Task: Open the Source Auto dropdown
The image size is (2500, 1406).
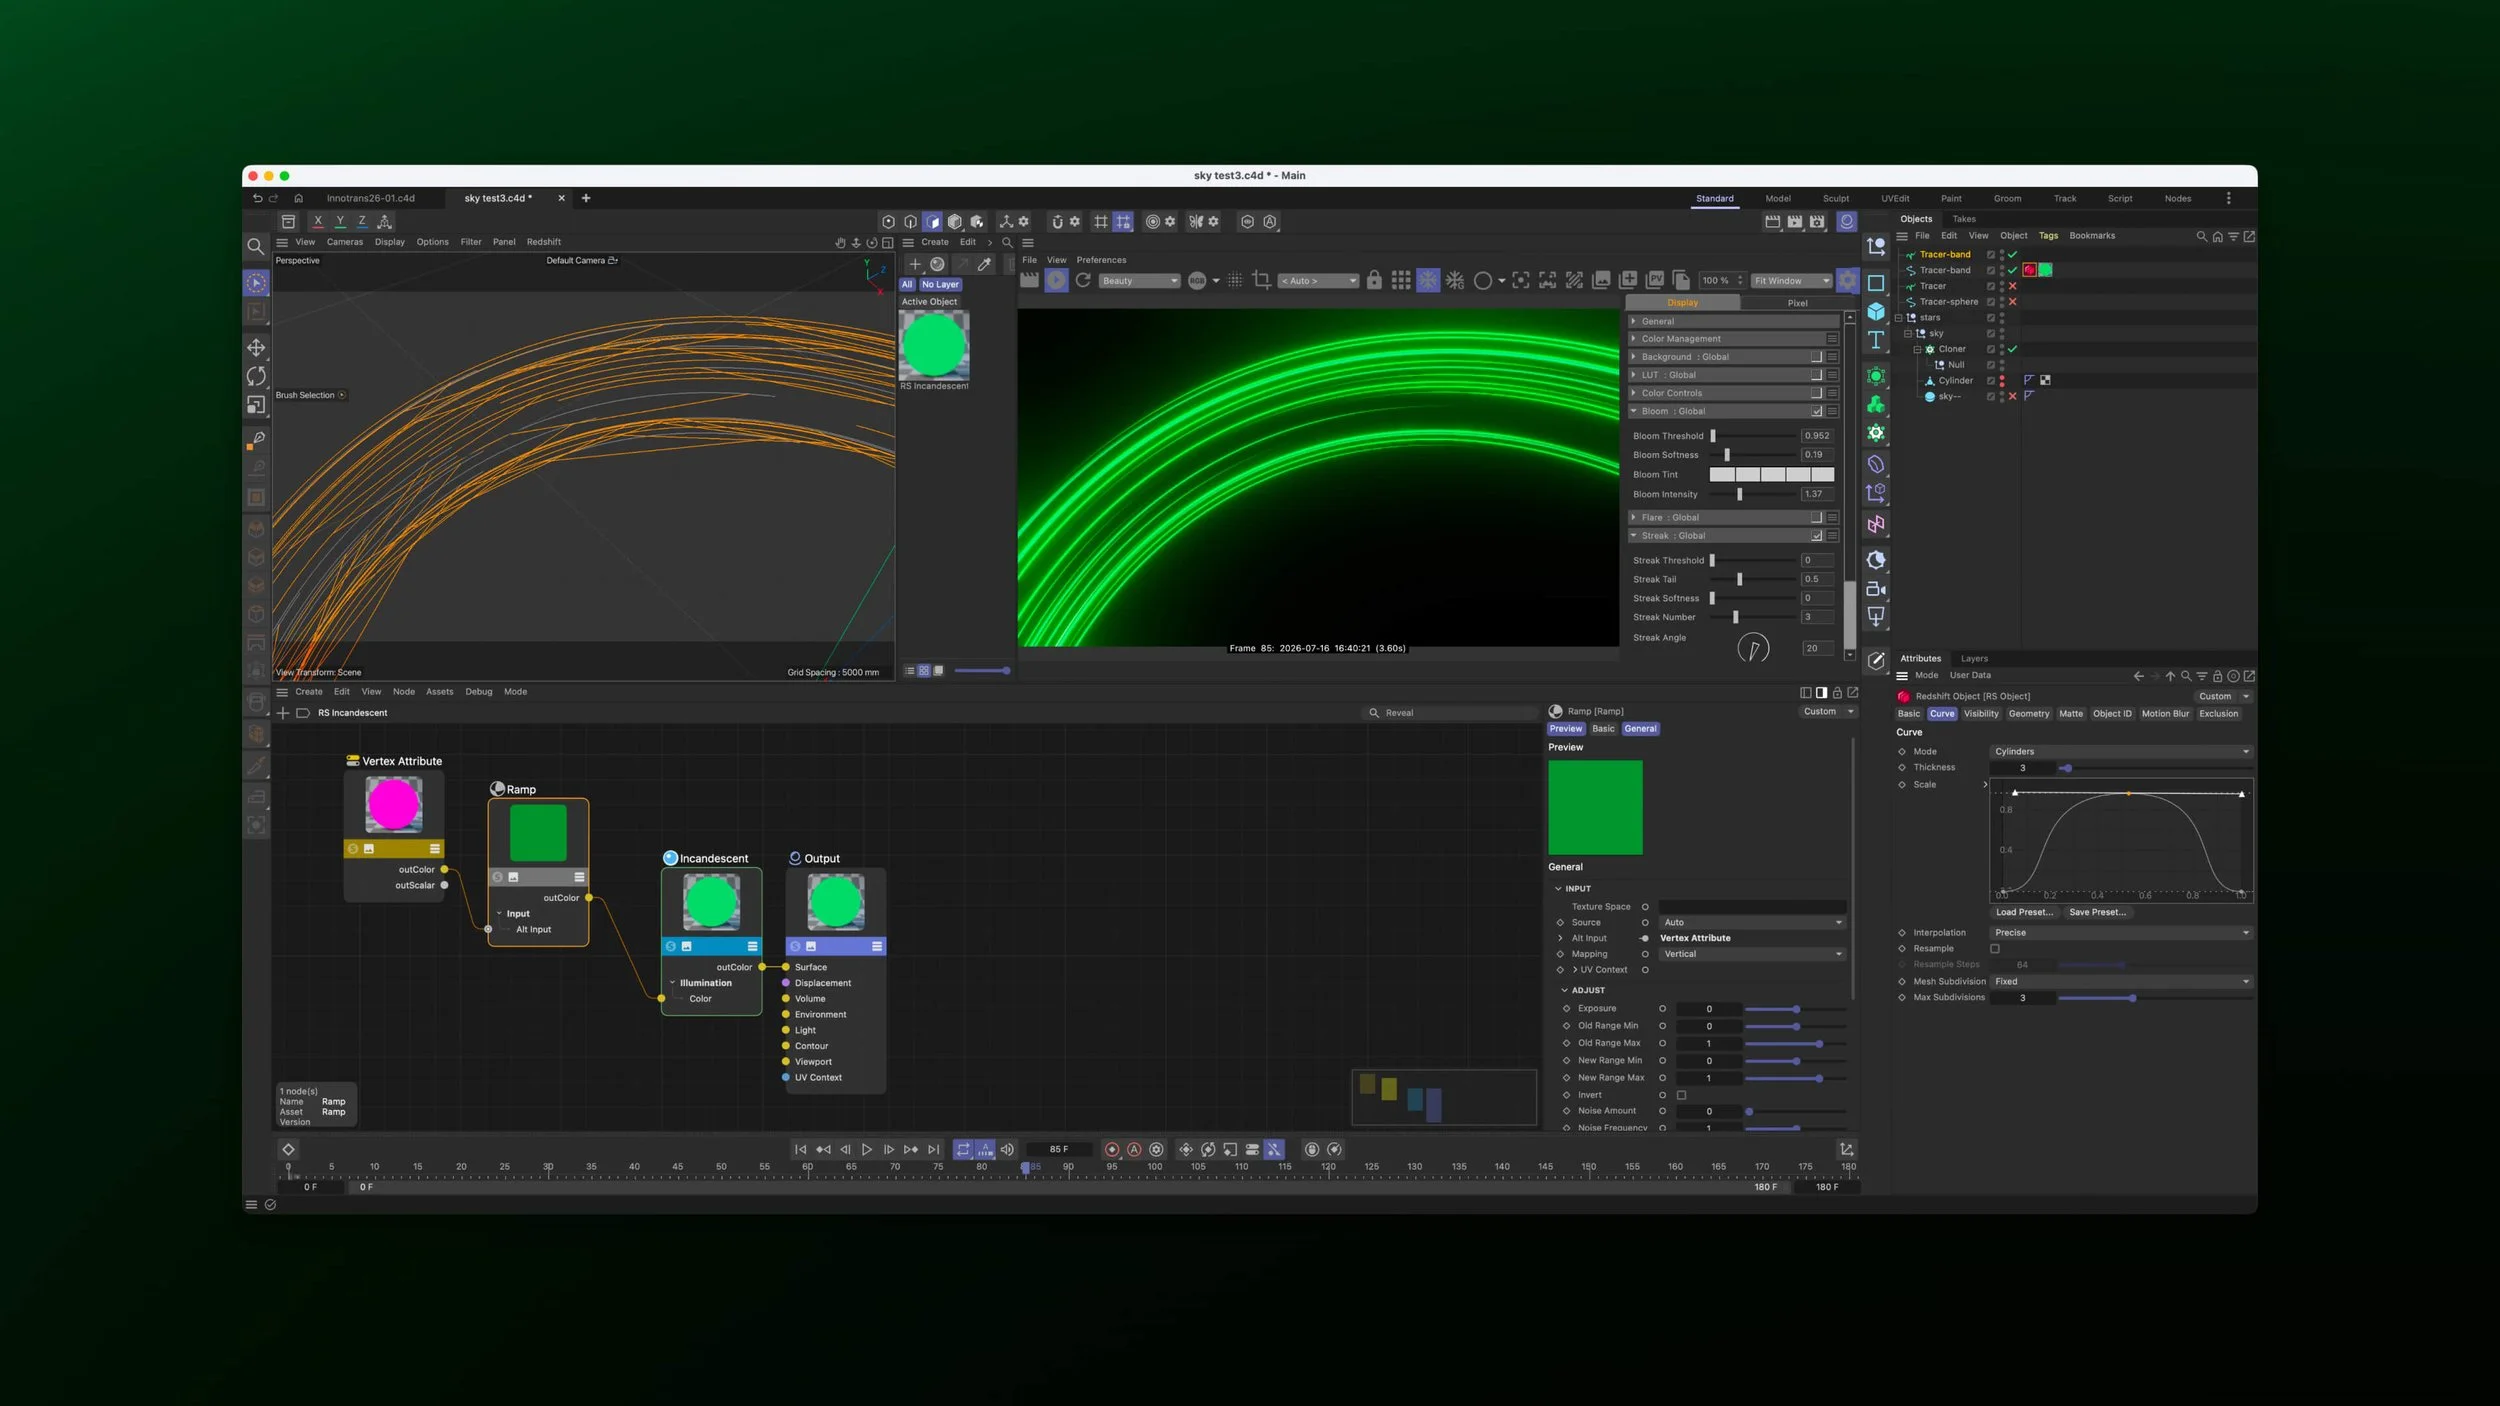Action: (1752, 923)
